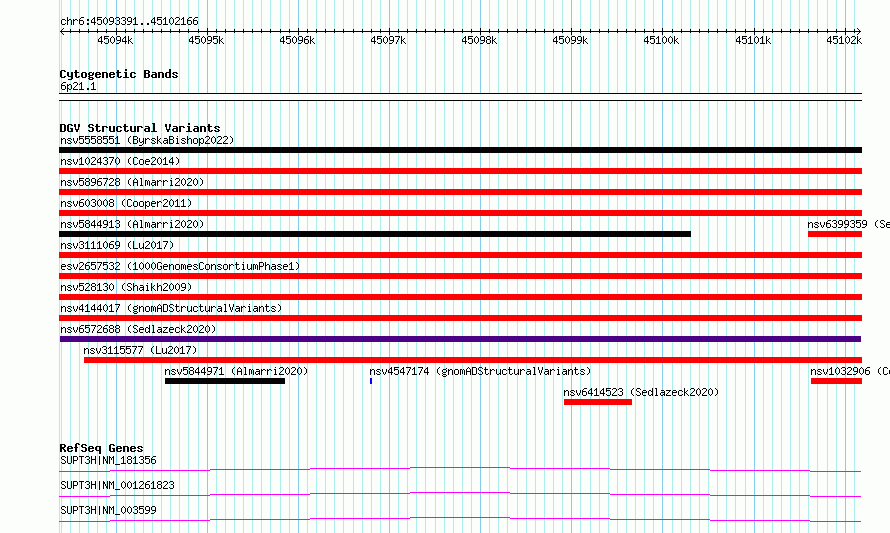890x533 pixels.
Task: Click the 45099k ruler position
Action: point(570,40)
